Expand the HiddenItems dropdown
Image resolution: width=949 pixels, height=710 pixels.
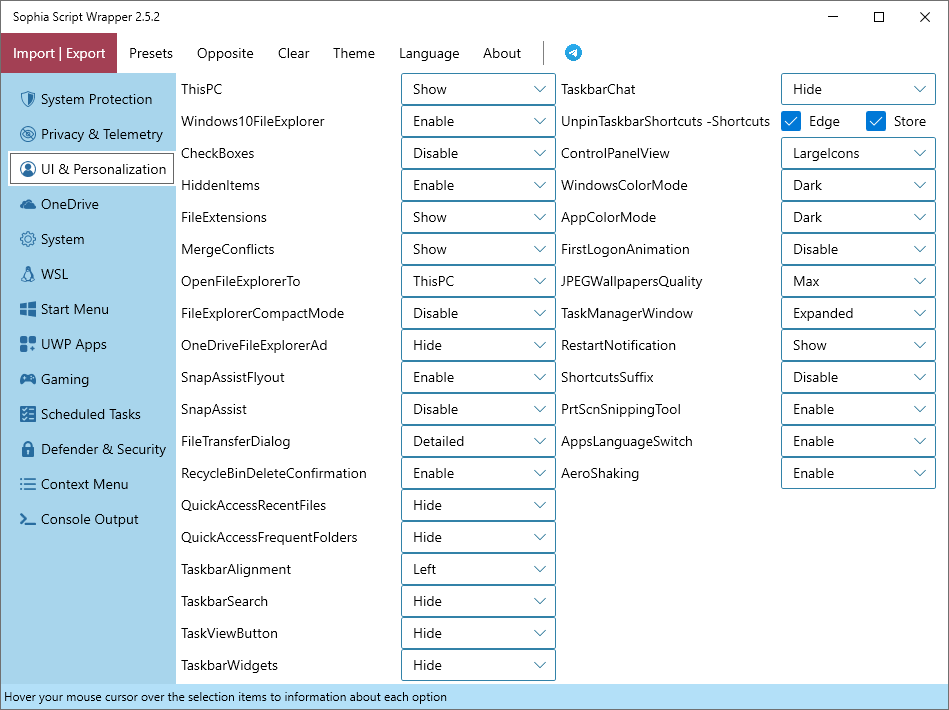pos(478,185)
